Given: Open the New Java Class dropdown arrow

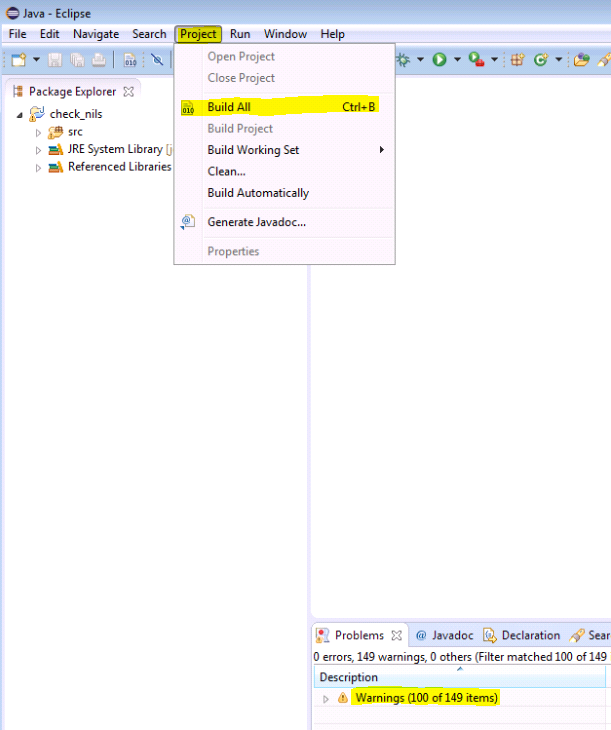Looking at the screenshot, I should pyautogui.click(x=559, y=60).
